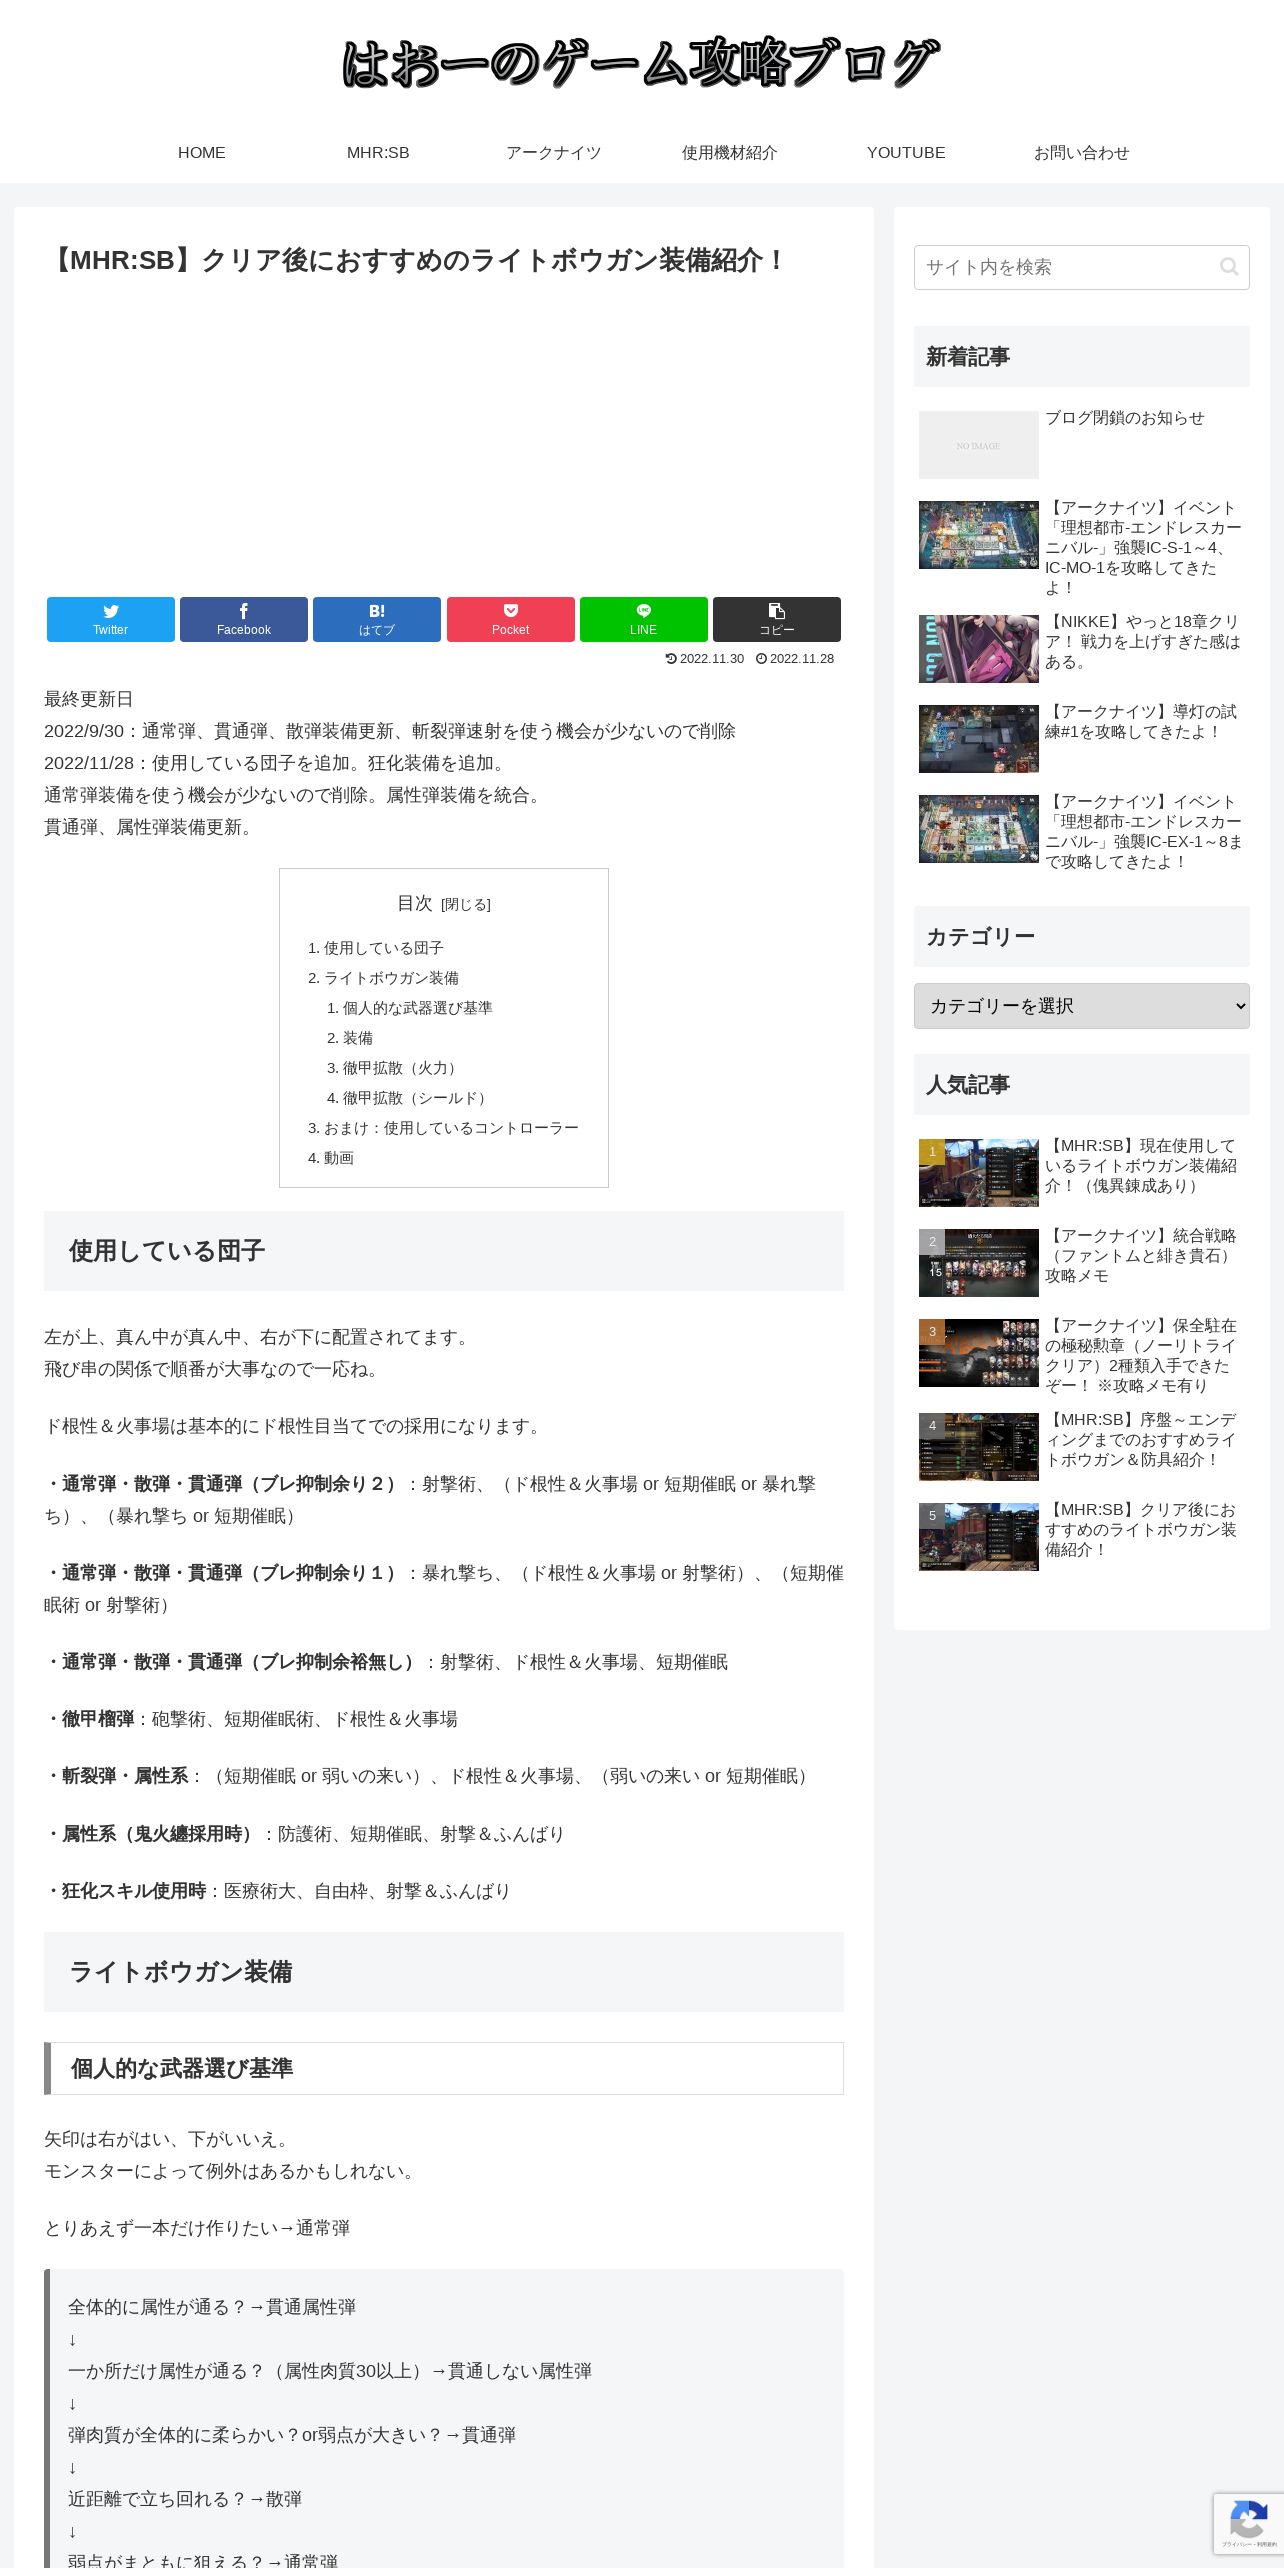This screenshot has width=1284, height=2568.
Task: Open the NIKKE 18章クリア article
Action: (x=1144, y=642)
